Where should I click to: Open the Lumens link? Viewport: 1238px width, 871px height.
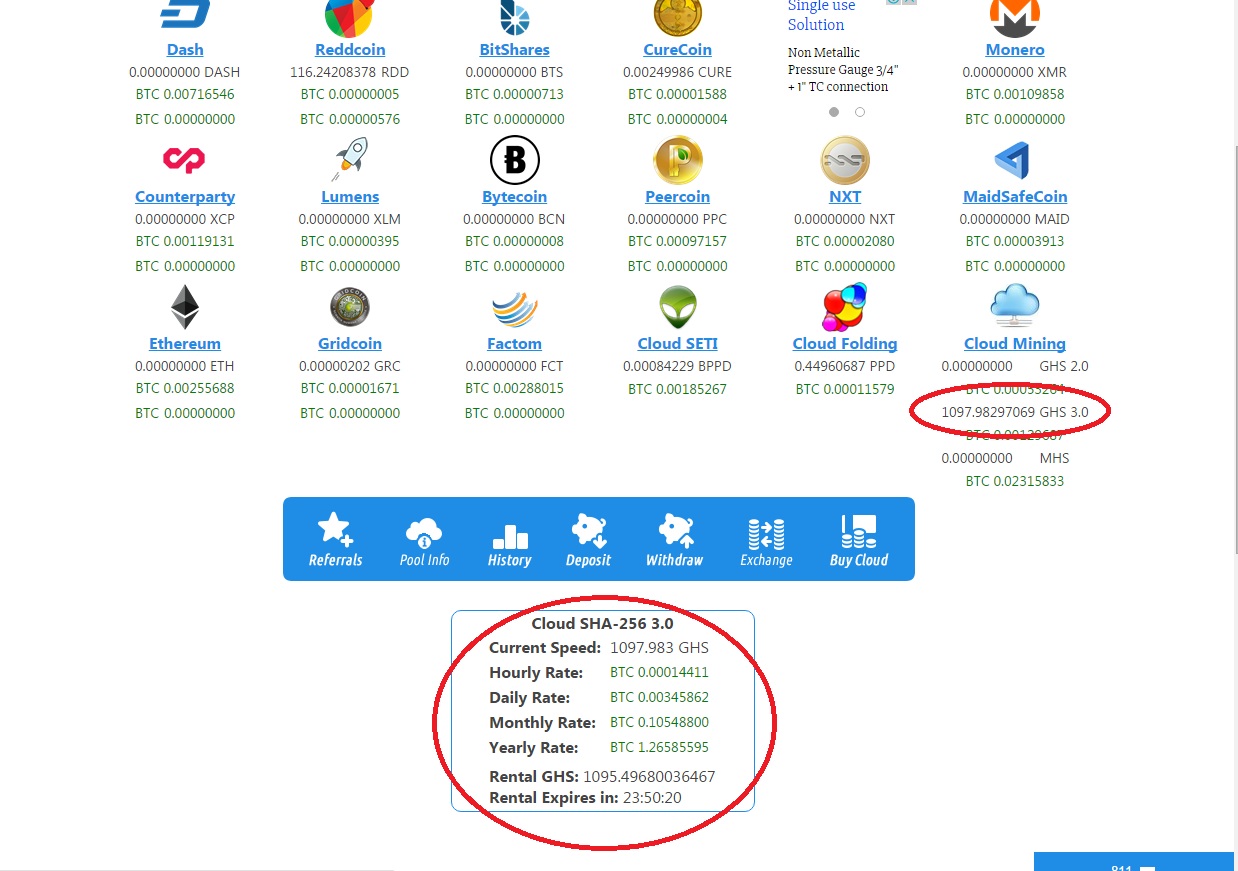[x=350, y=197]
